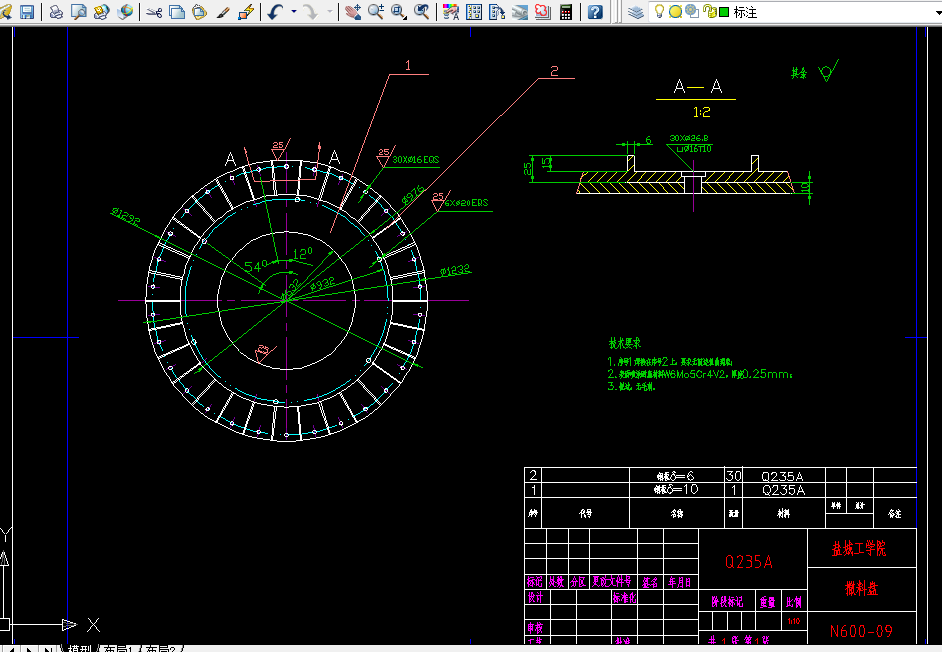
Task: Cut selection with the scissors icon
Action: click(x=154, y=12)
